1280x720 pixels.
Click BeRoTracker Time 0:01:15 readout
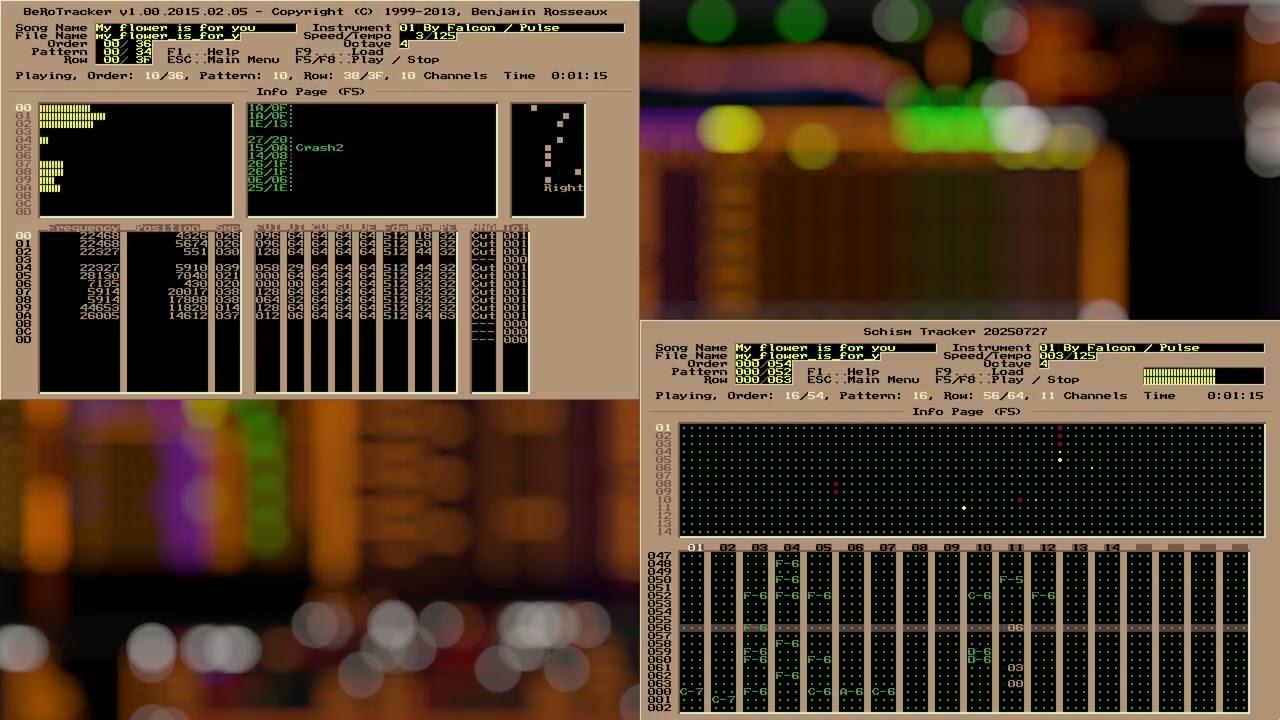tap(555, 76)
